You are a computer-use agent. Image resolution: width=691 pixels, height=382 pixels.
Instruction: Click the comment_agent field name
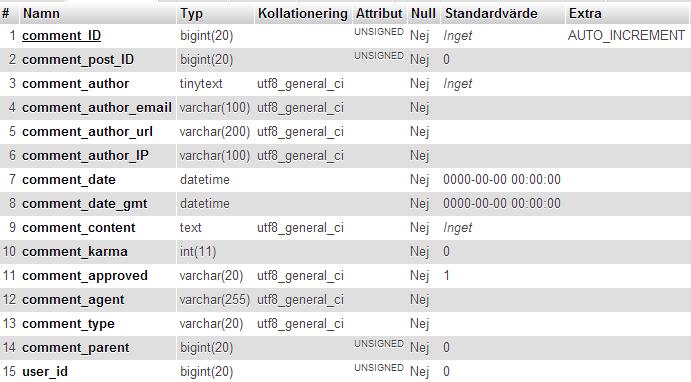[73, 300]
